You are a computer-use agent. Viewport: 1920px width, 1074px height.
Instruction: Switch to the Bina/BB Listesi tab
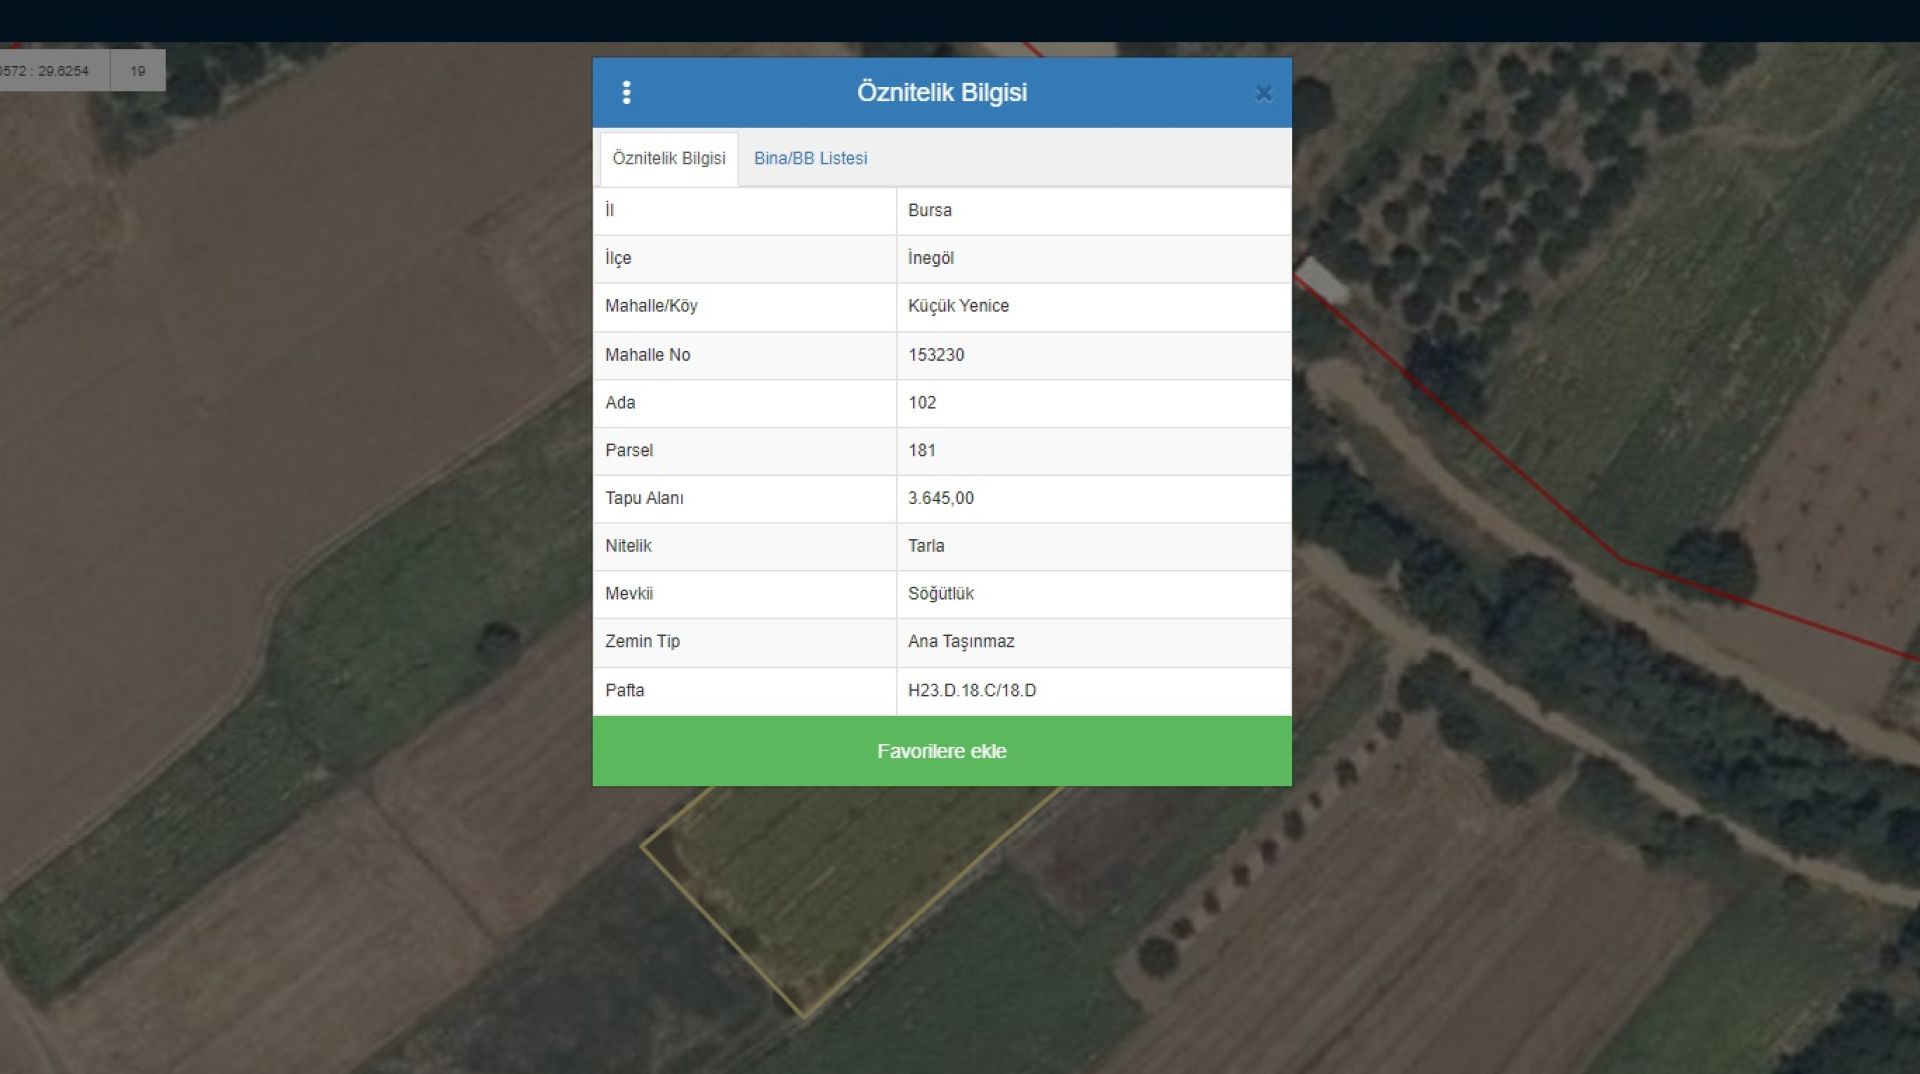(810, 158)
